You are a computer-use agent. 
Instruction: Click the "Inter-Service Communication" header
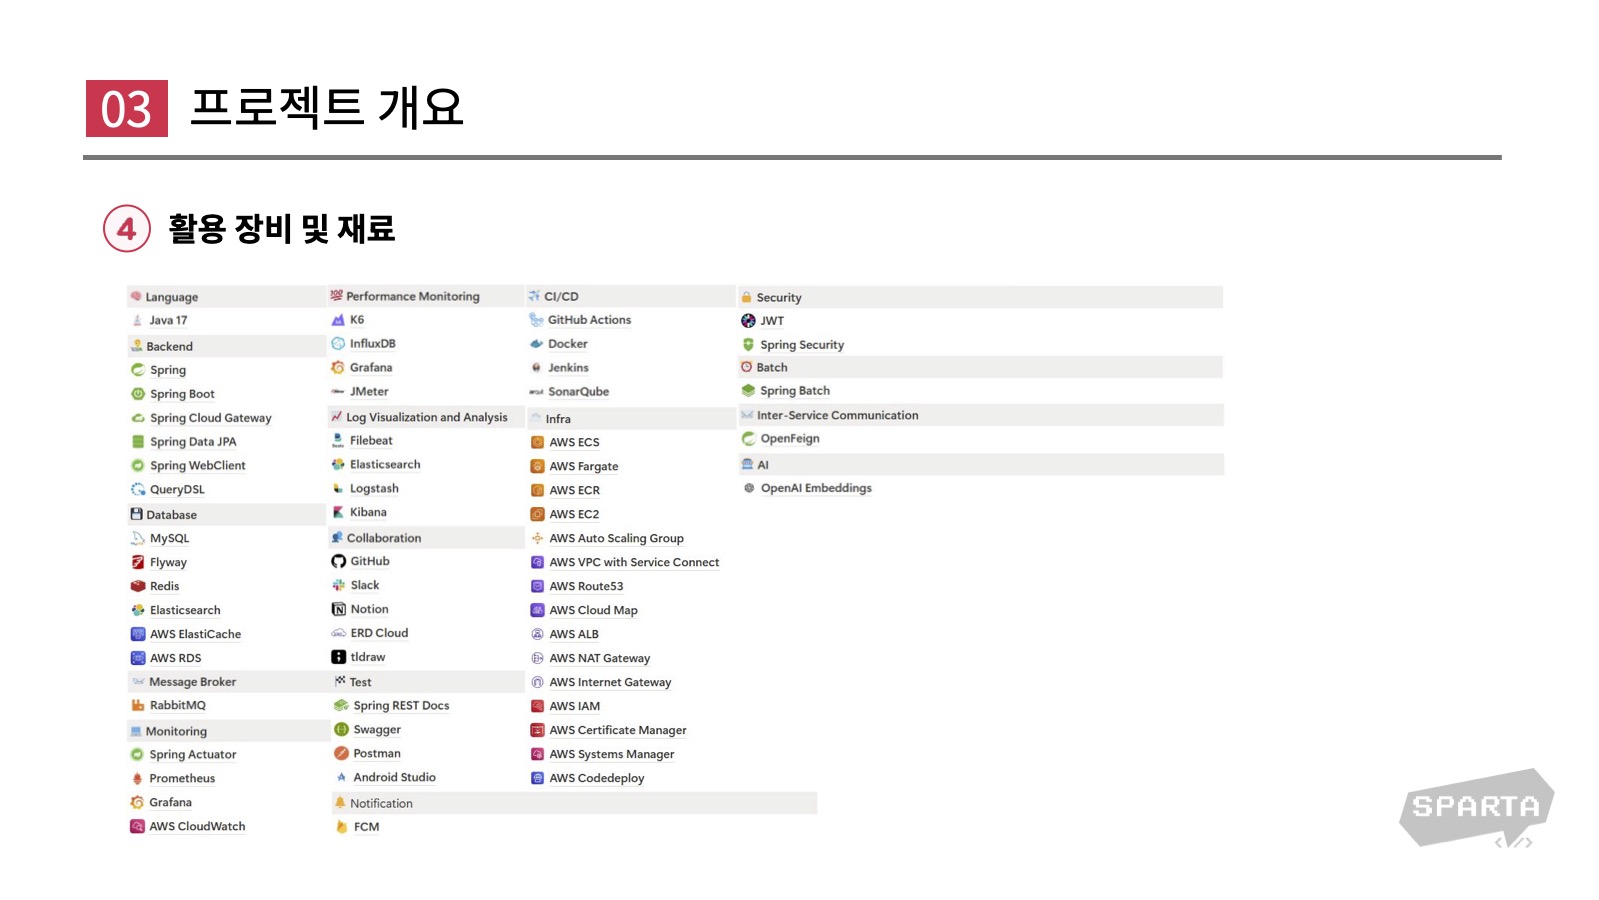[981, 415]
